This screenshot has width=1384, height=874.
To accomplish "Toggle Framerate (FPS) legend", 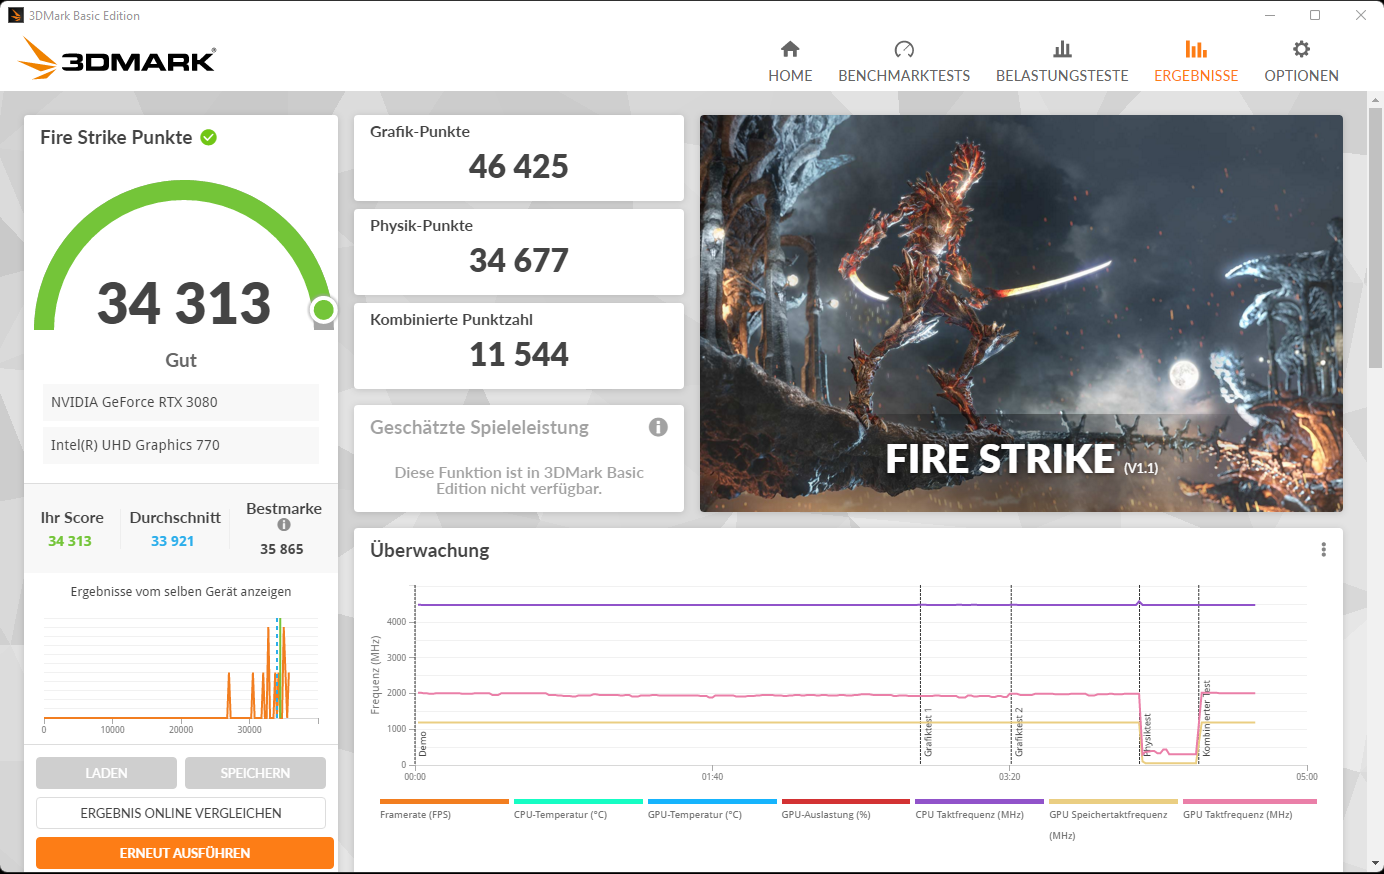I will click(x=444, y=809).
